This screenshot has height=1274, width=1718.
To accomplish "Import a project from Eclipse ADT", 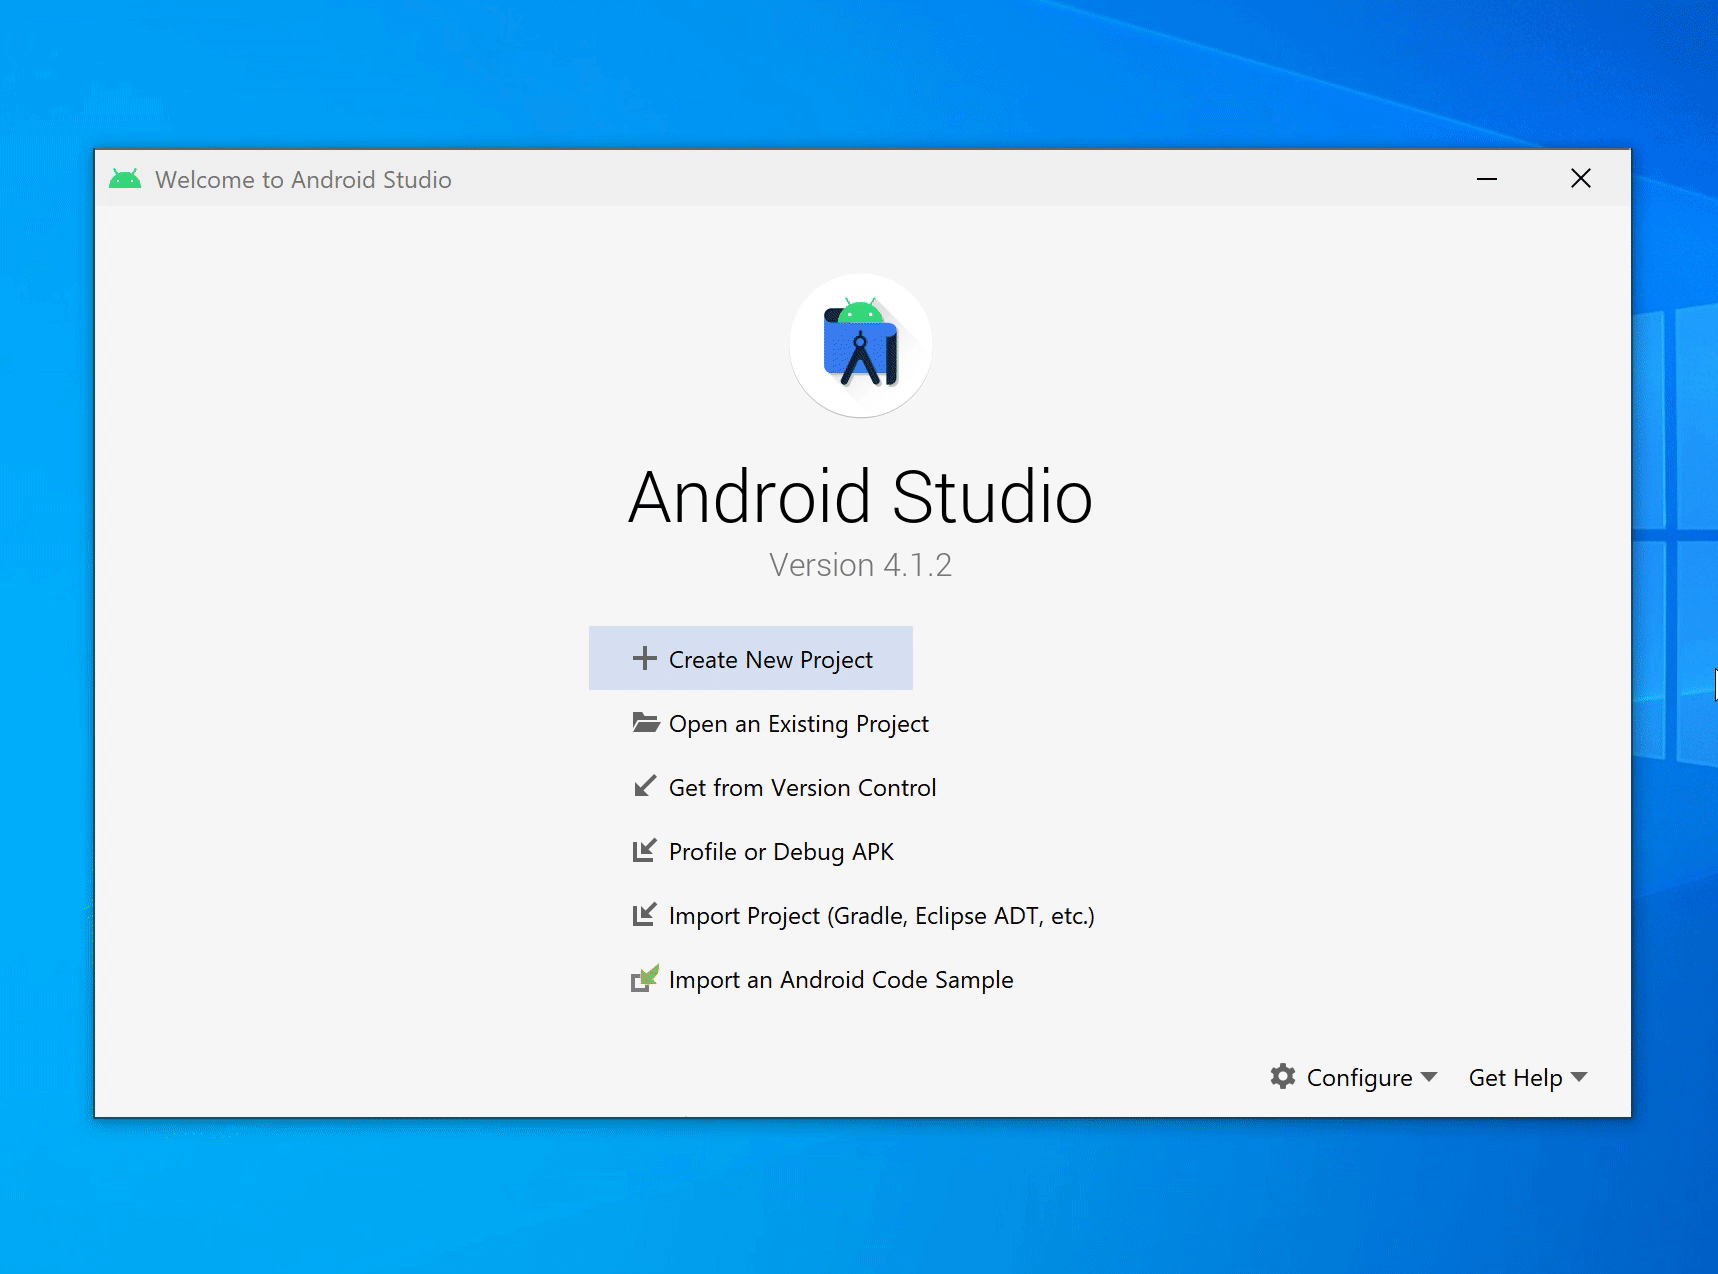I will pos(882,914).
